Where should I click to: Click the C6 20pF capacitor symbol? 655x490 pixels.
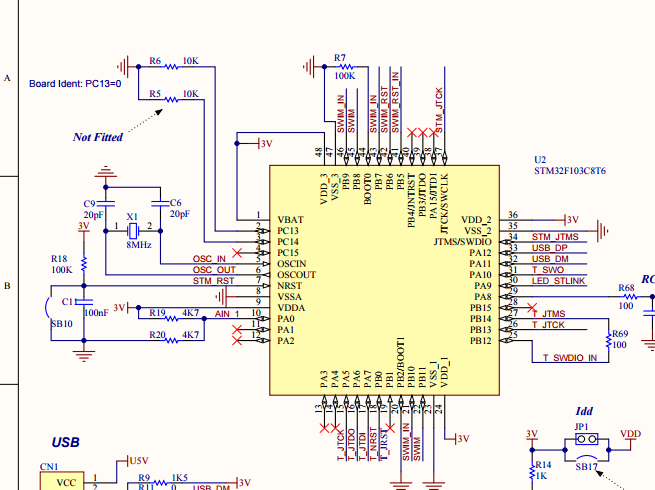(160, 203)
